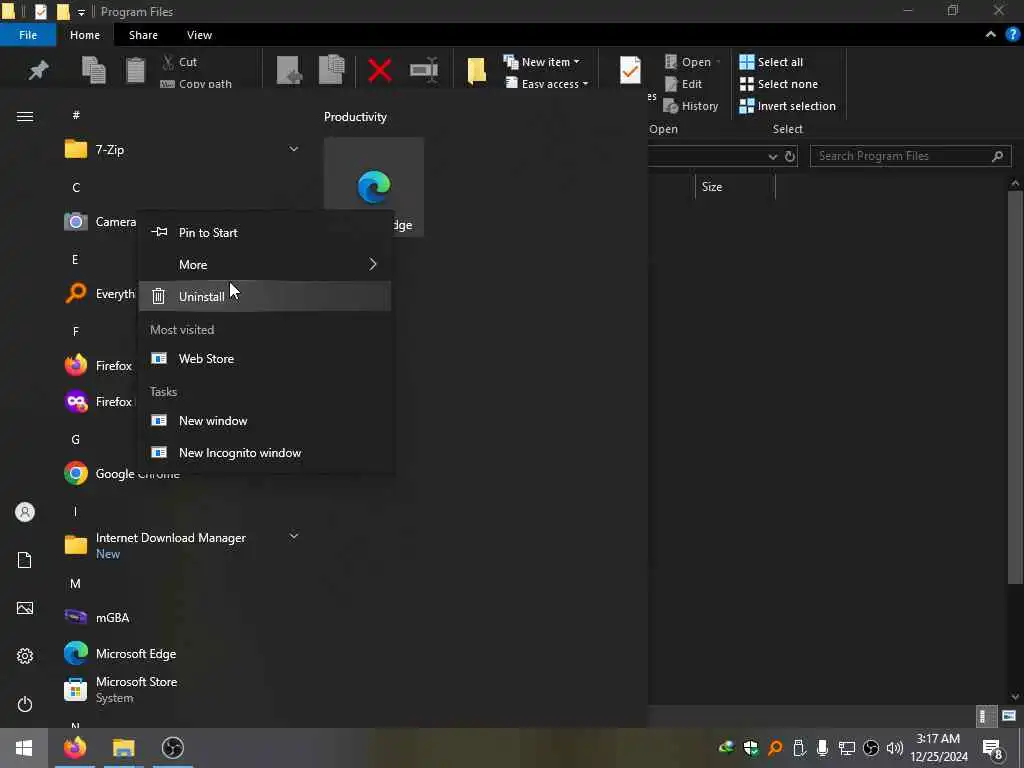Open the Open dropdown in ribbon
The width and height of the screenshot is (1024, 768).
(693, 62)
